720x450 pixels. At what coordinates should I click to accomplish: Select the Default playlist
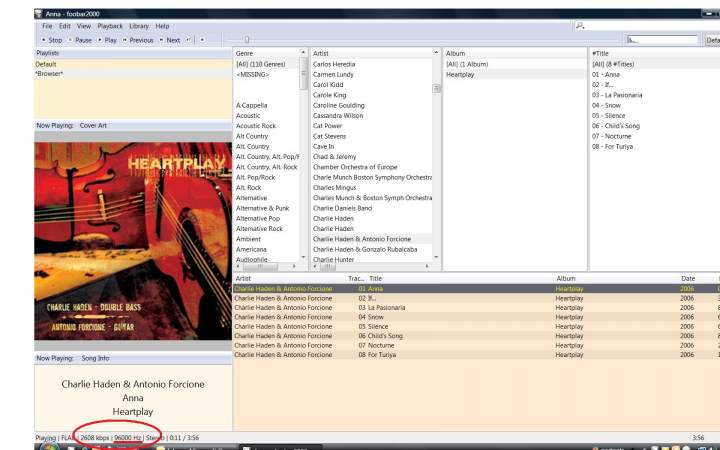[133, 64]
